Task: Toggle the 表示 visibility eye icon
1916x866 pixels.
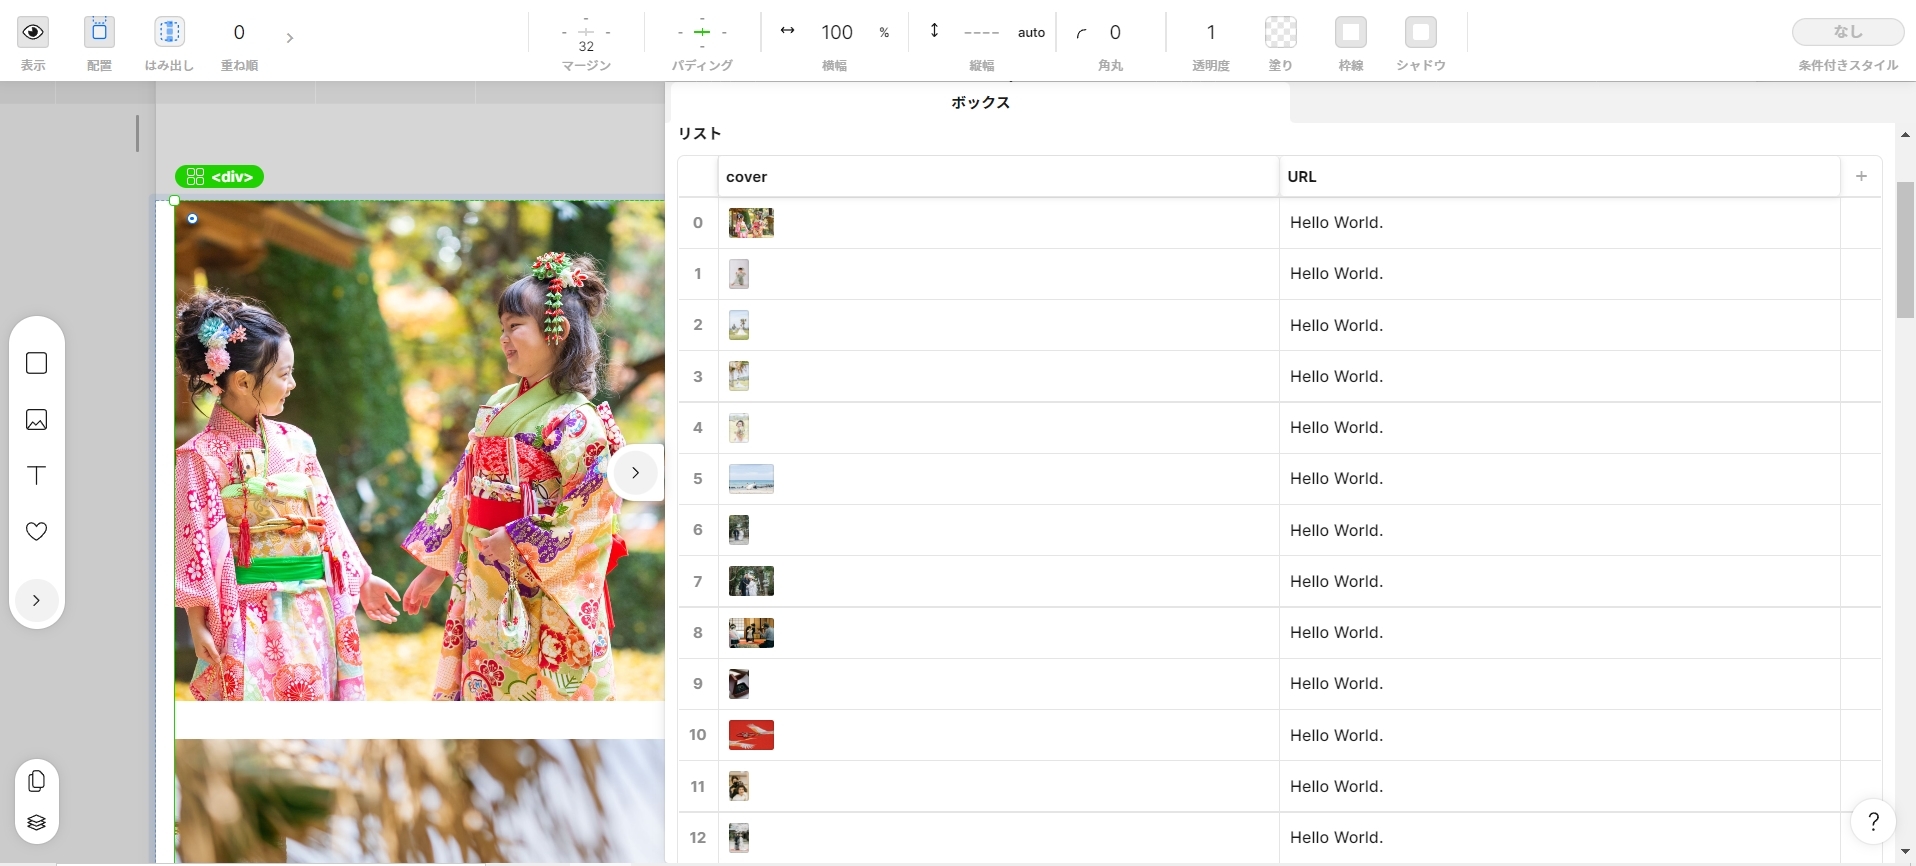Action: [x=33, y=32]
